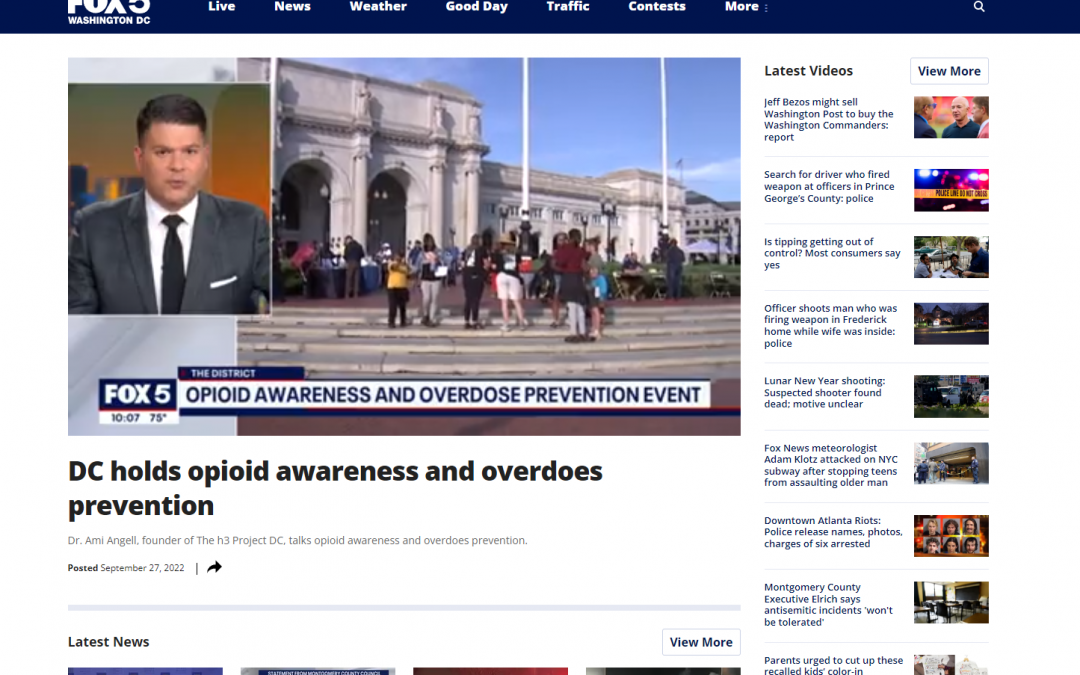Click the Lunar New Year shooting thumbnail
Screen dimensions: 1080x675
(x=951, y=396)
